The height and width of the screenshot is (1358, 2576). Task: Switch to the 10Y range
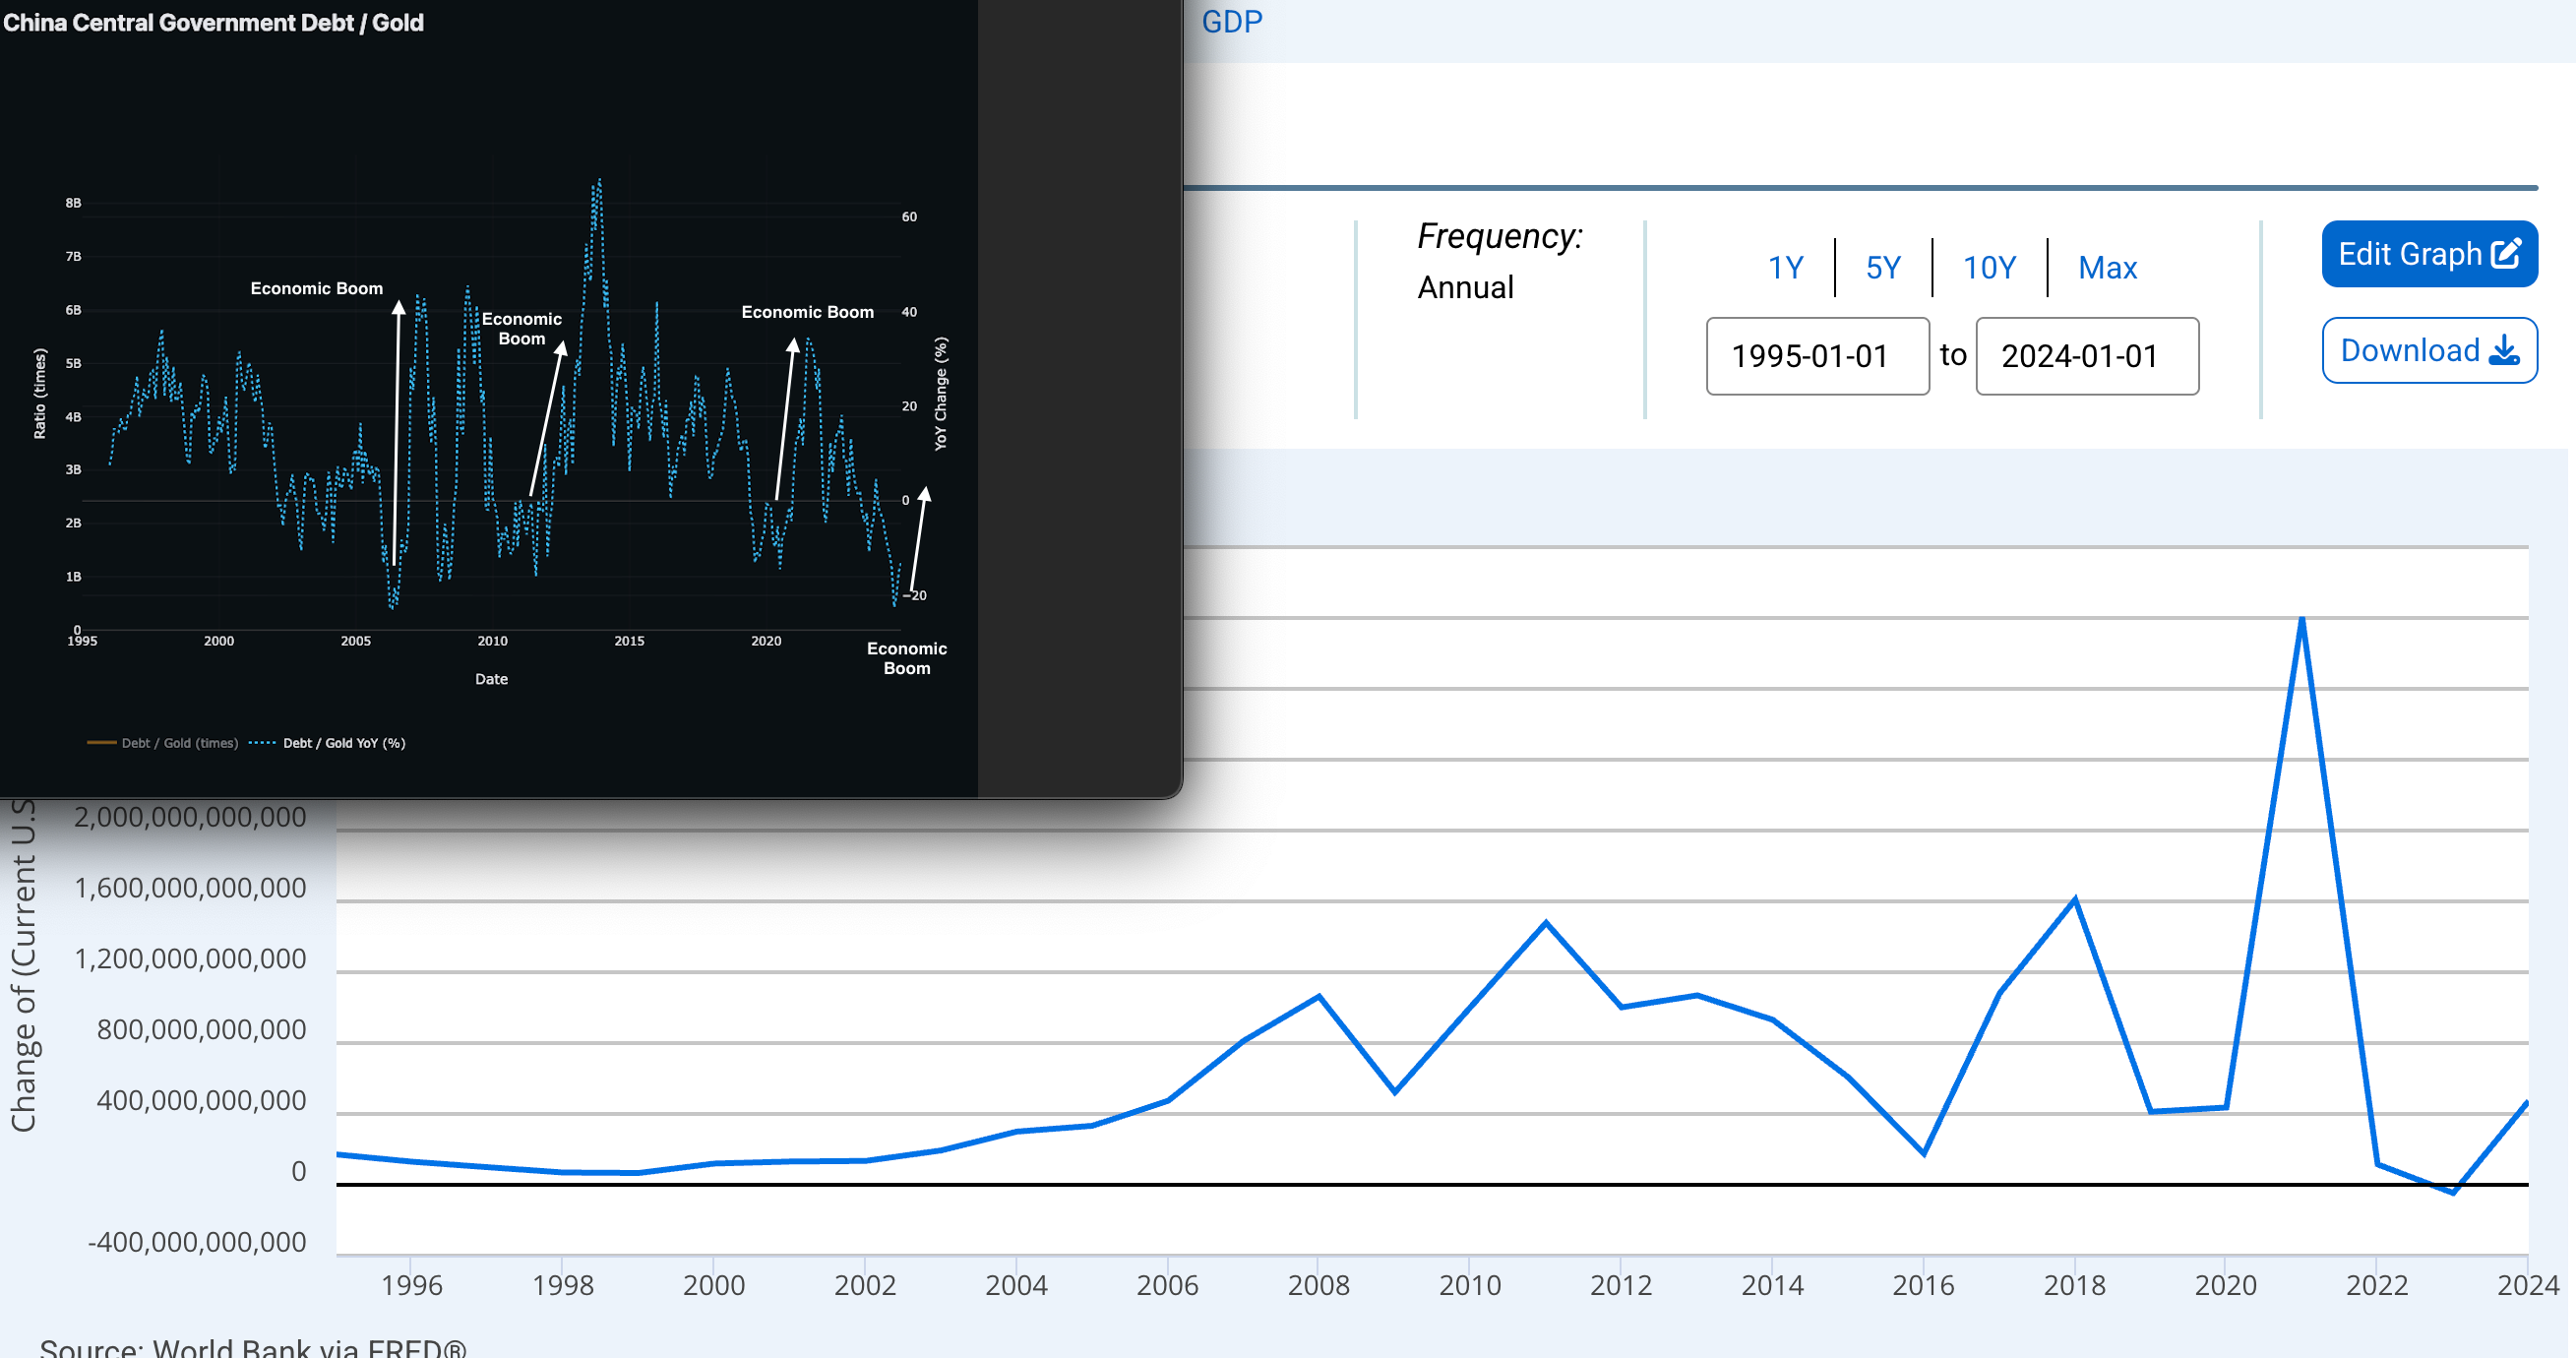pyautogui.click(x=1989, y=268)
